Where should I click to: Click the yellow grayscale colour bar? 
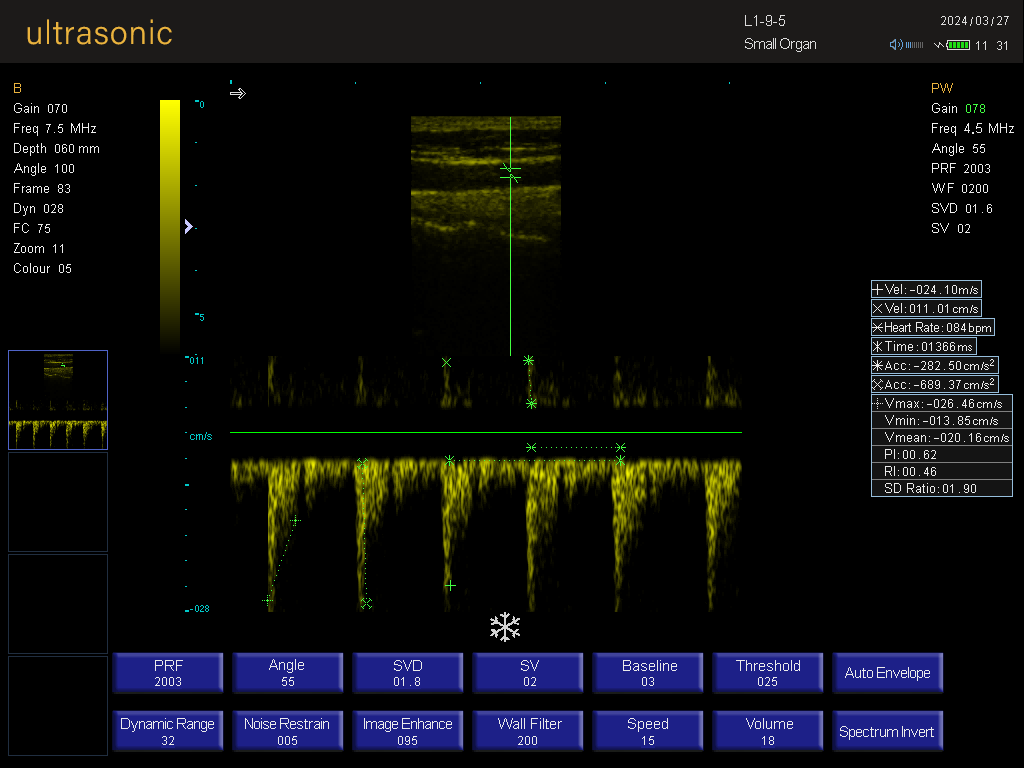click(x=170, y=225)
